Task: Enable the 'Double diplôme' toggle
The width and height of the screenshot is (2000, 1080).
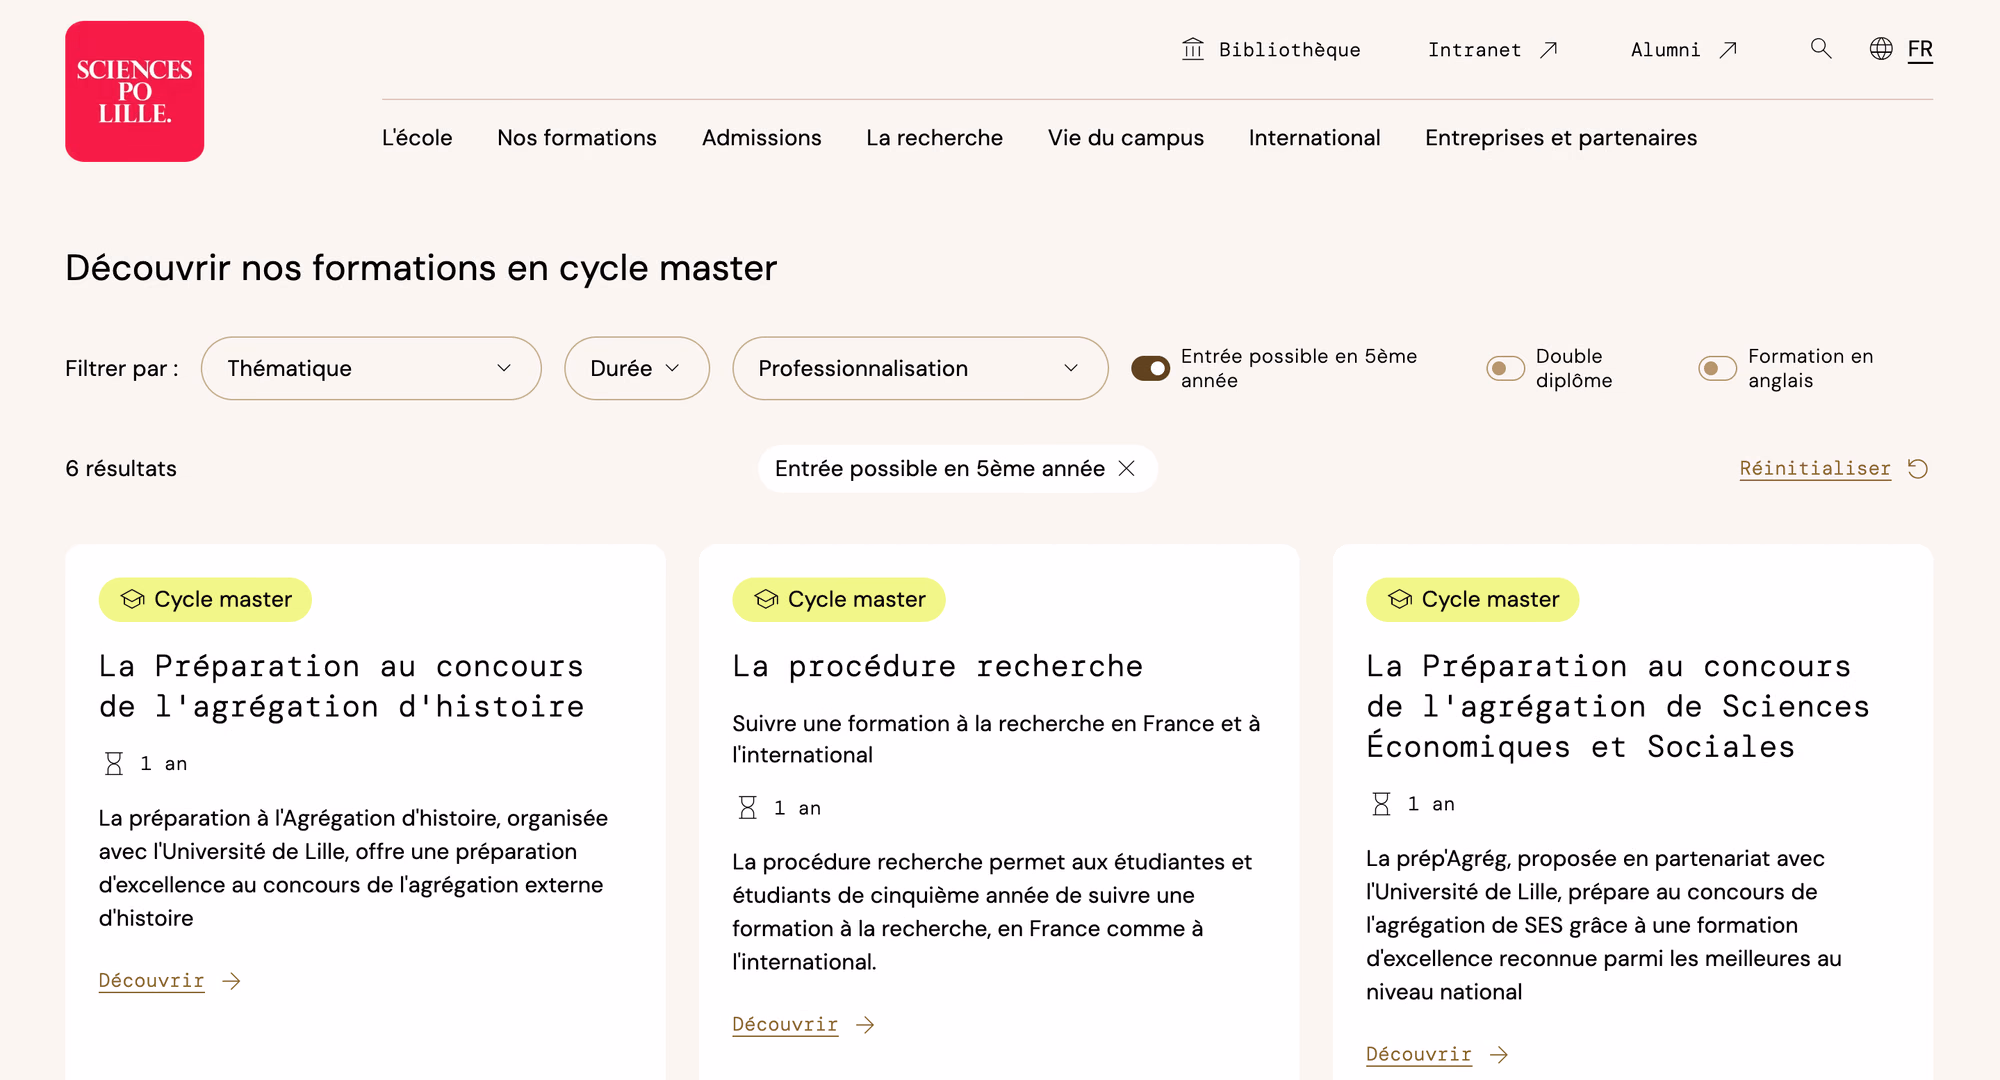Action: pos(1505,368)
